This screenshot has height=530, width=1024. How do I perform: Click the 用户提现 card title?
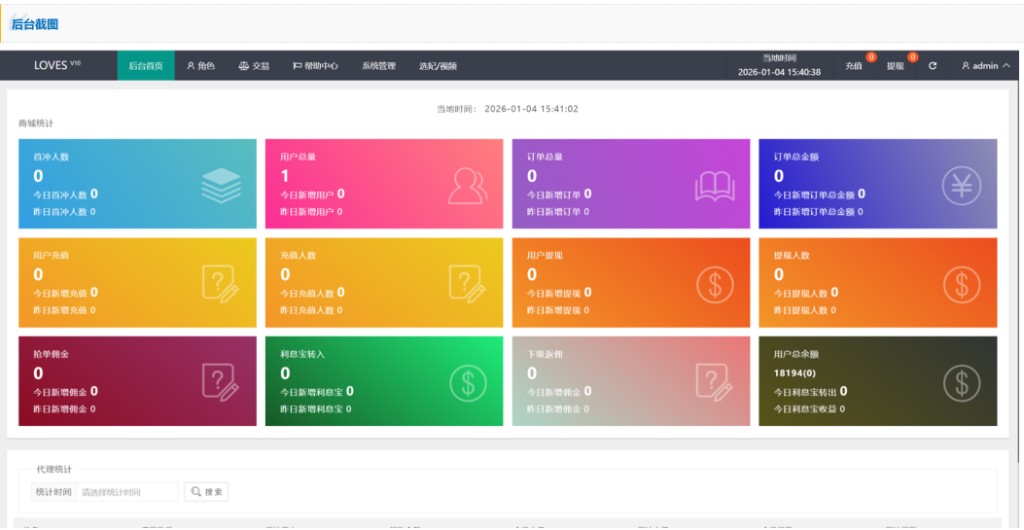point(545,255)
